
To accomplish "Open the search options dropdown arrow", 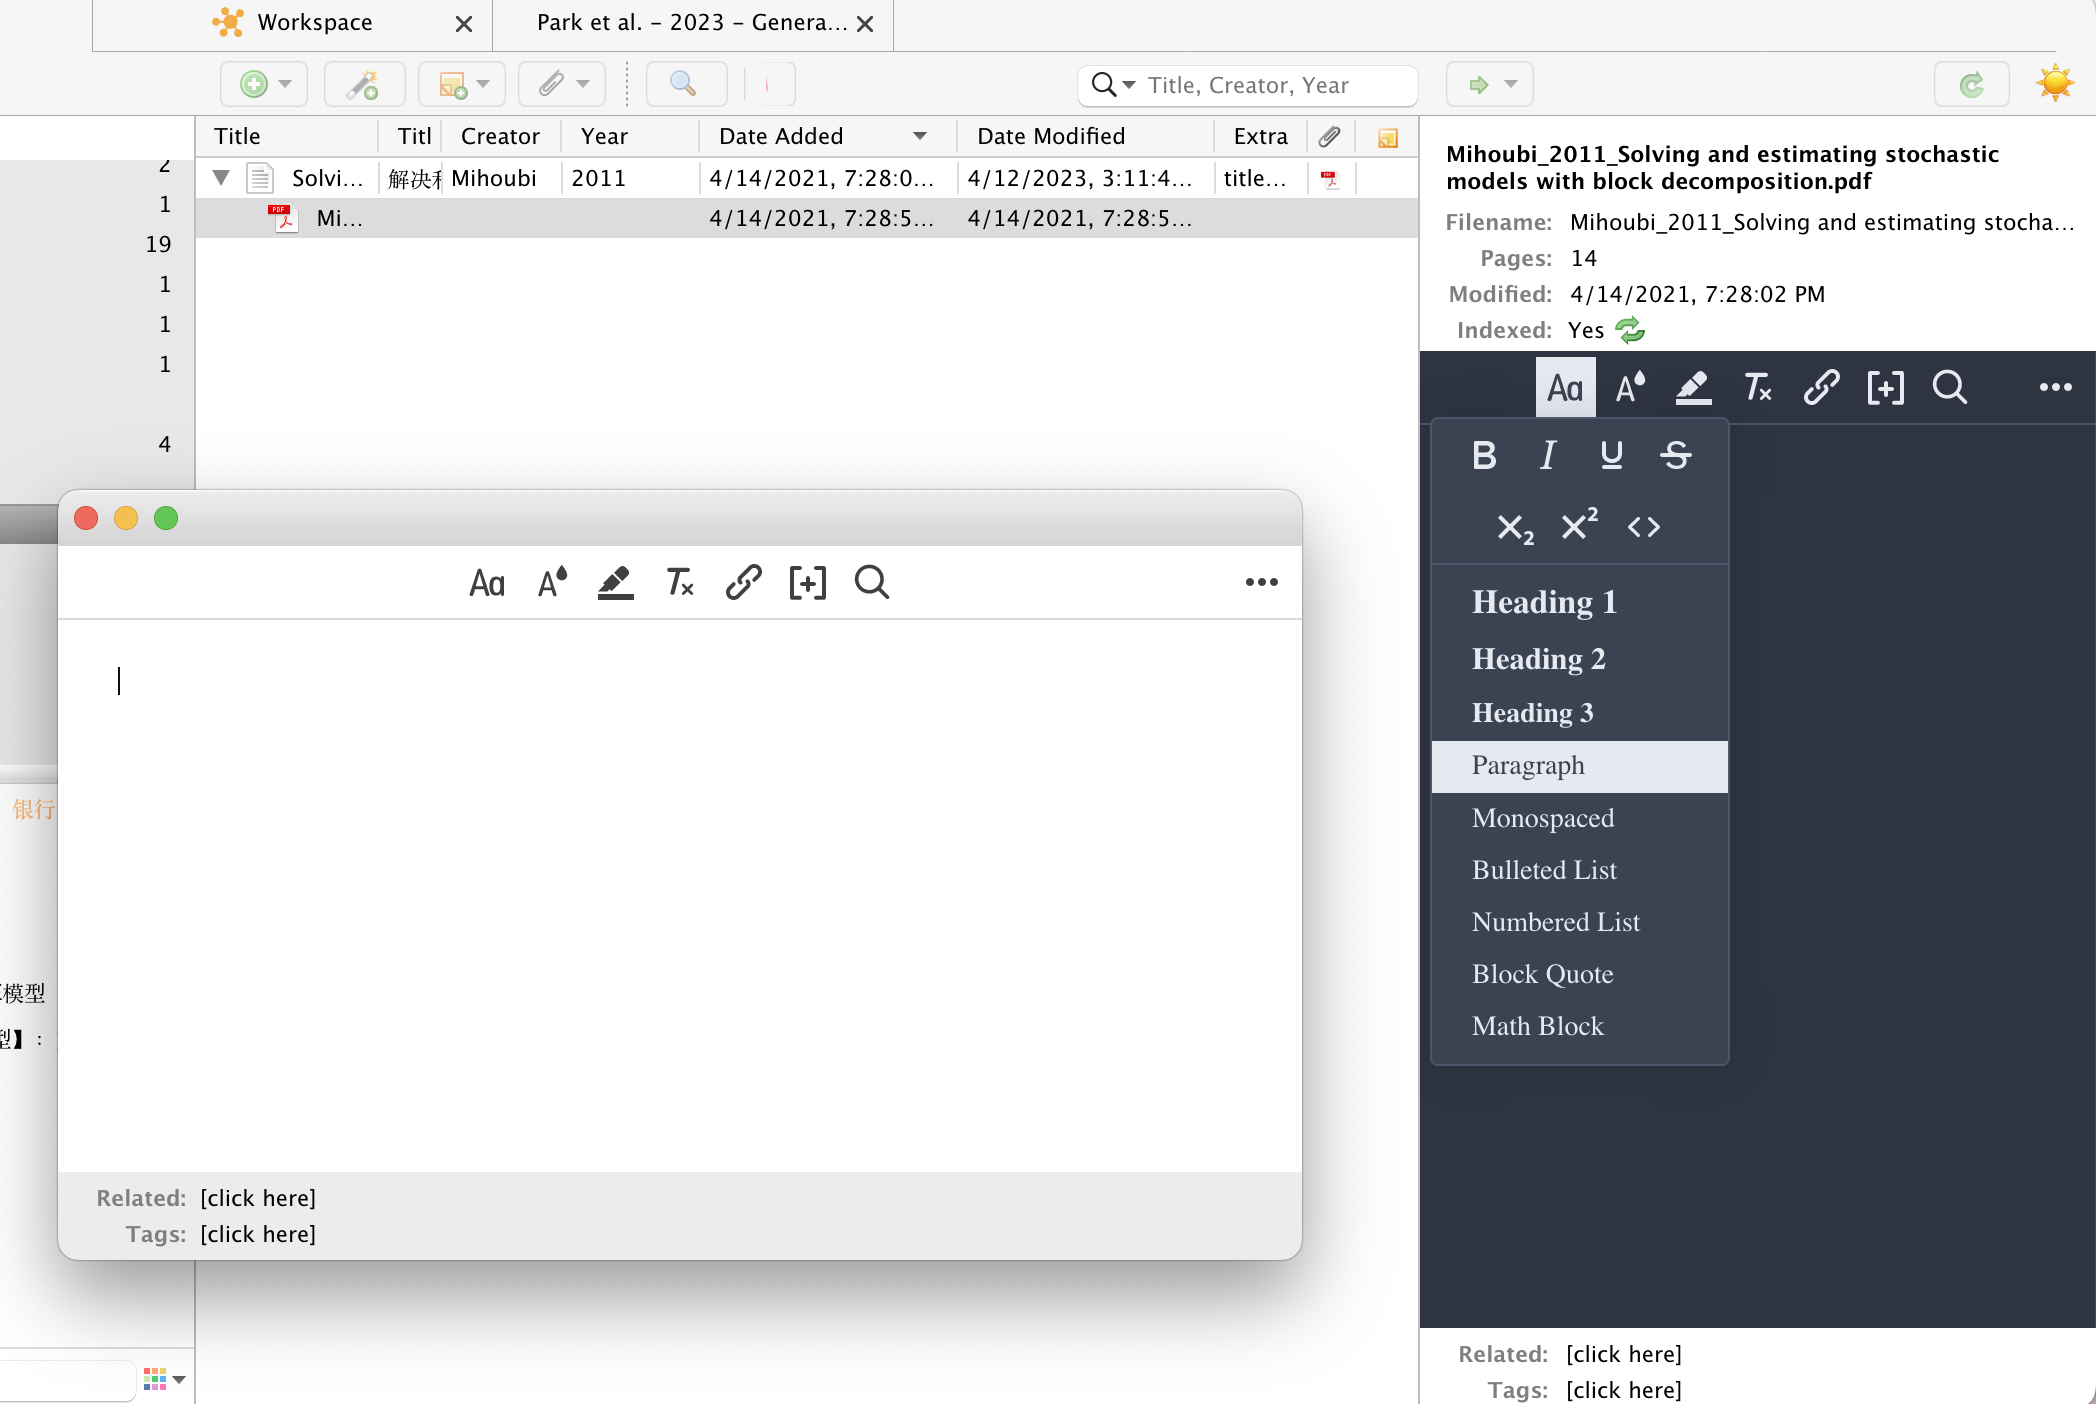I will pos(1128,85).
